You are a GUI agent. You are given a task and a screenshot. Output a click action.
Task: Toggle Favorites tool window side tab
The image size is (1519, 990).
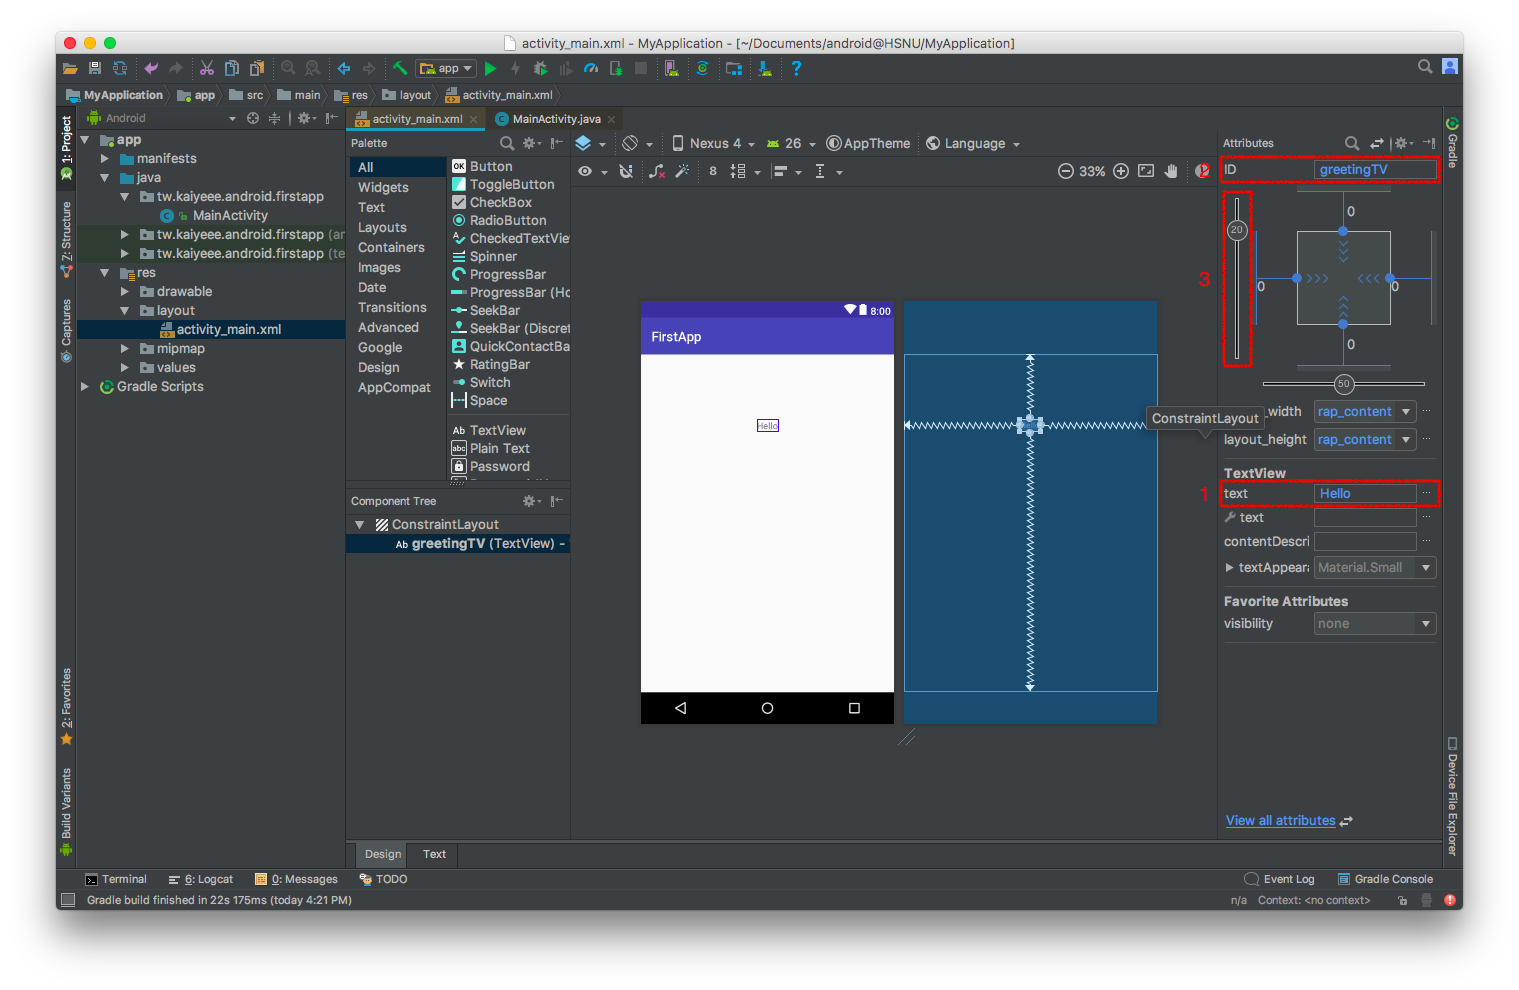pos(66,707)
